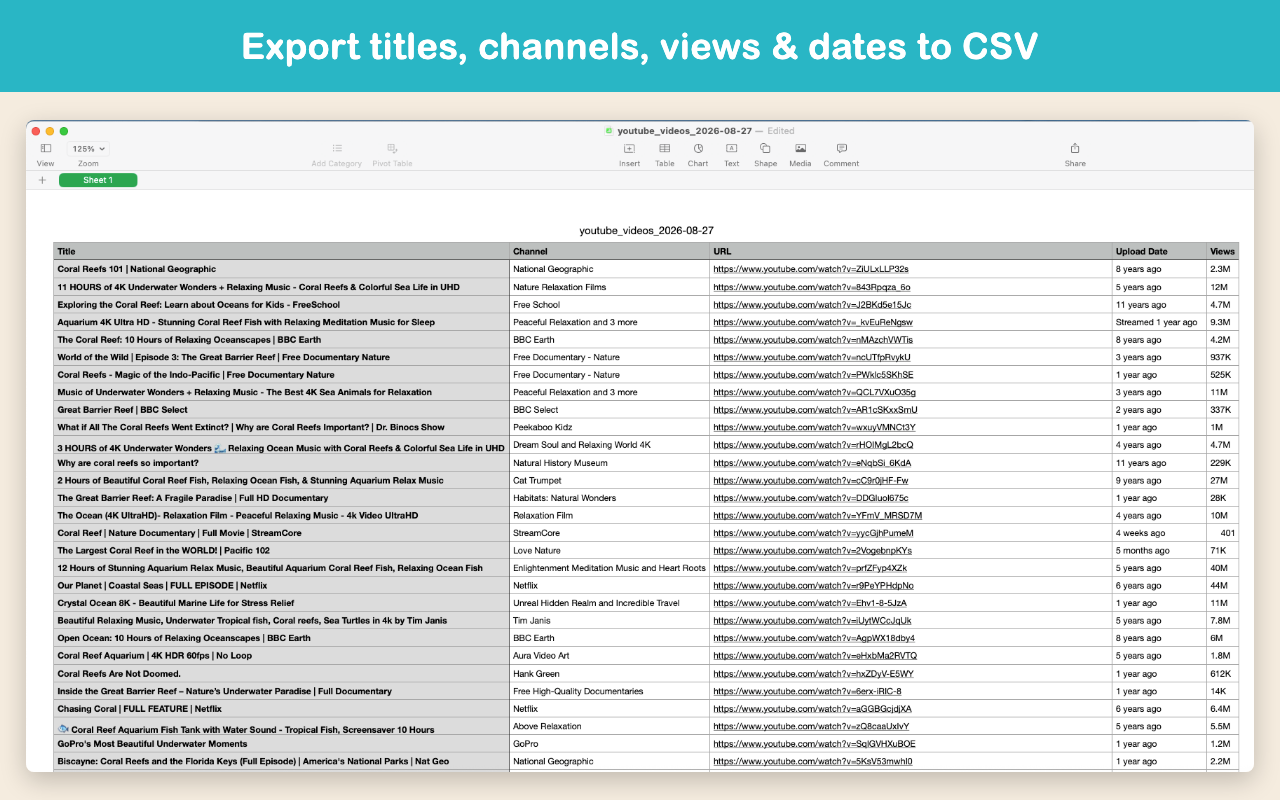The width and height of the screenshot is (1280, 800).
Task: Click the Shape toolbar icon
Action: (765, 148)
